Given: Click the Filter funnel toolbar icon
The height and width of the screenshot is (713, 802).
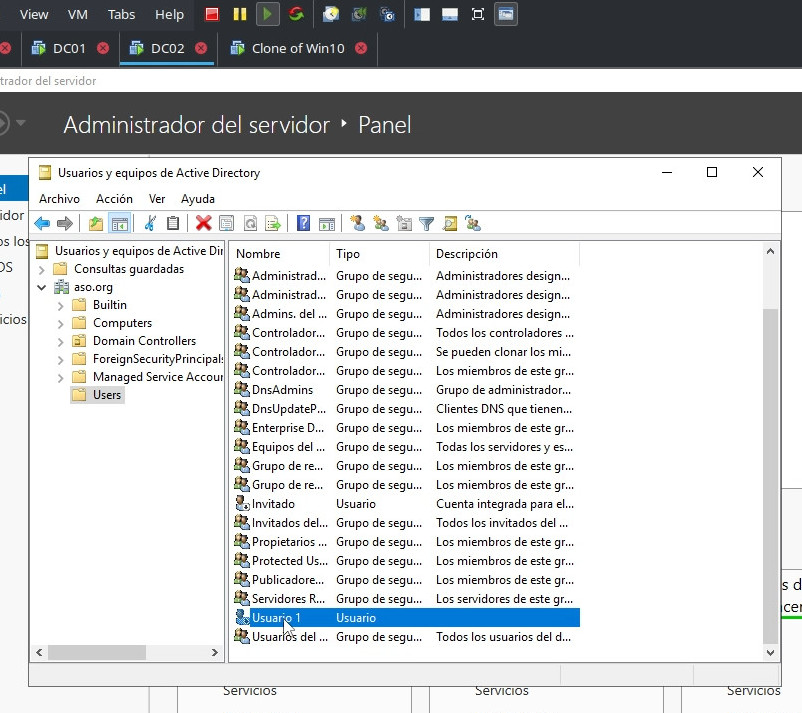Looking at the screenshot, I should tap(427, 224).
